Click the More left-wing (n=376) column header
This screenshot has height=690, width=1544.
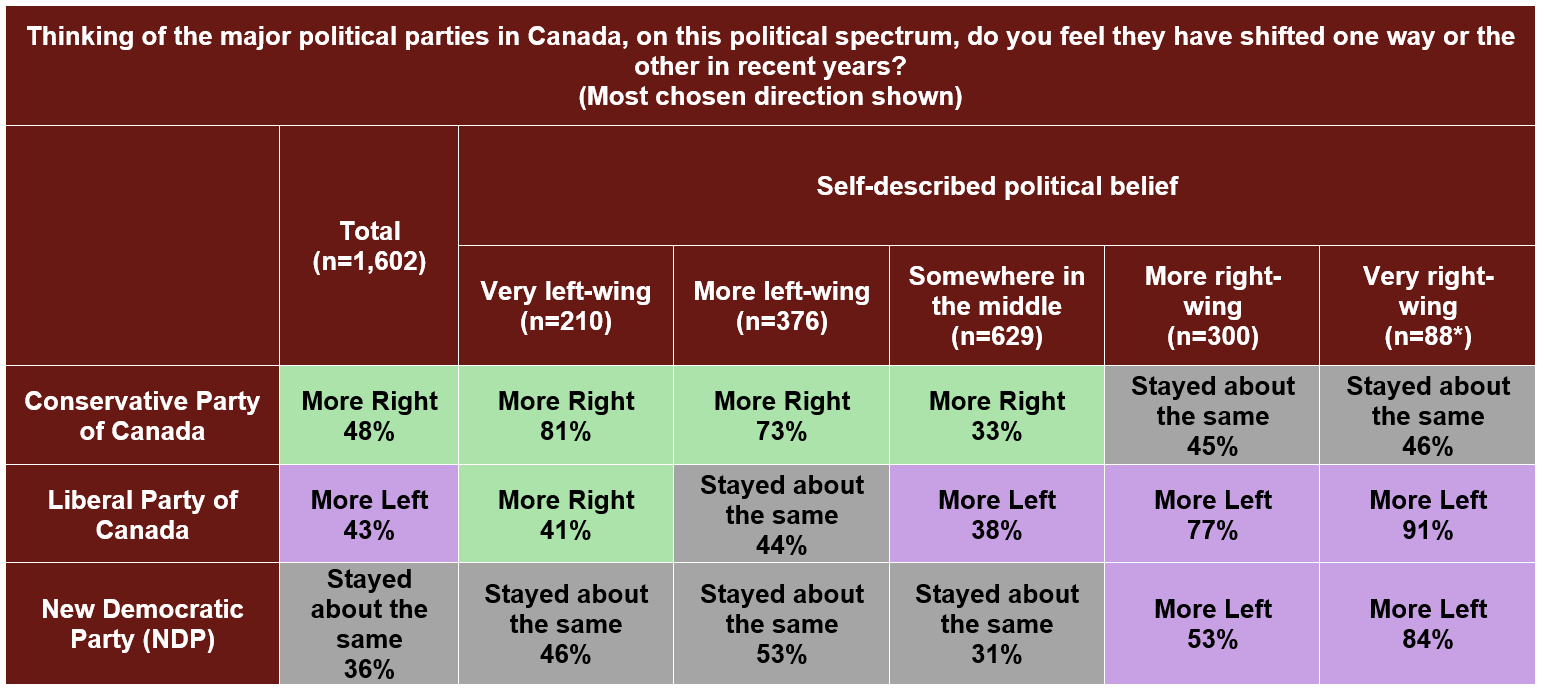click(781, 306)
